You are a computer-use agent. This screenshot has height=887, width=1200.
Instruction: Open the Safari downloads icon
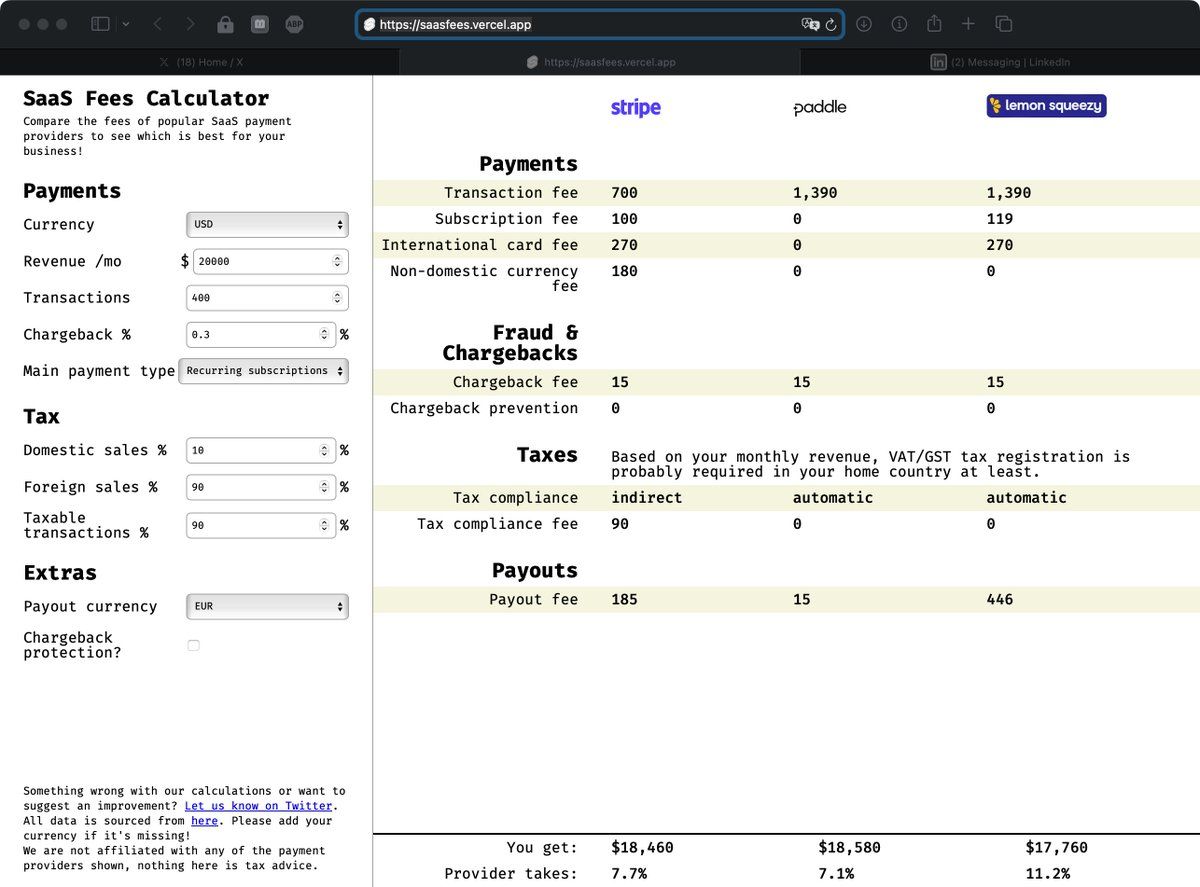pyautogui.click(x=864, y=24)
